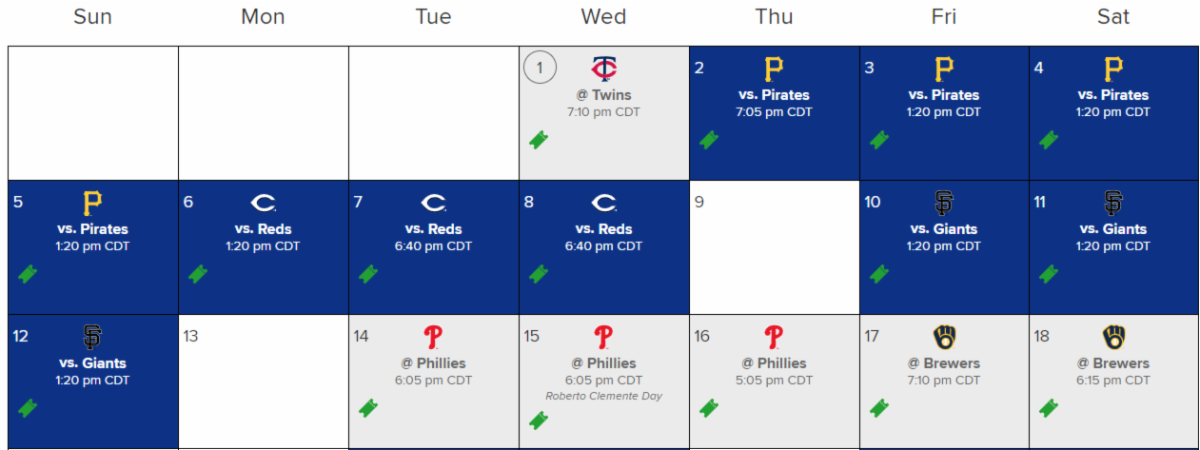
Task: Click the Giants logo on the 10th
Action: pos(943,203)
